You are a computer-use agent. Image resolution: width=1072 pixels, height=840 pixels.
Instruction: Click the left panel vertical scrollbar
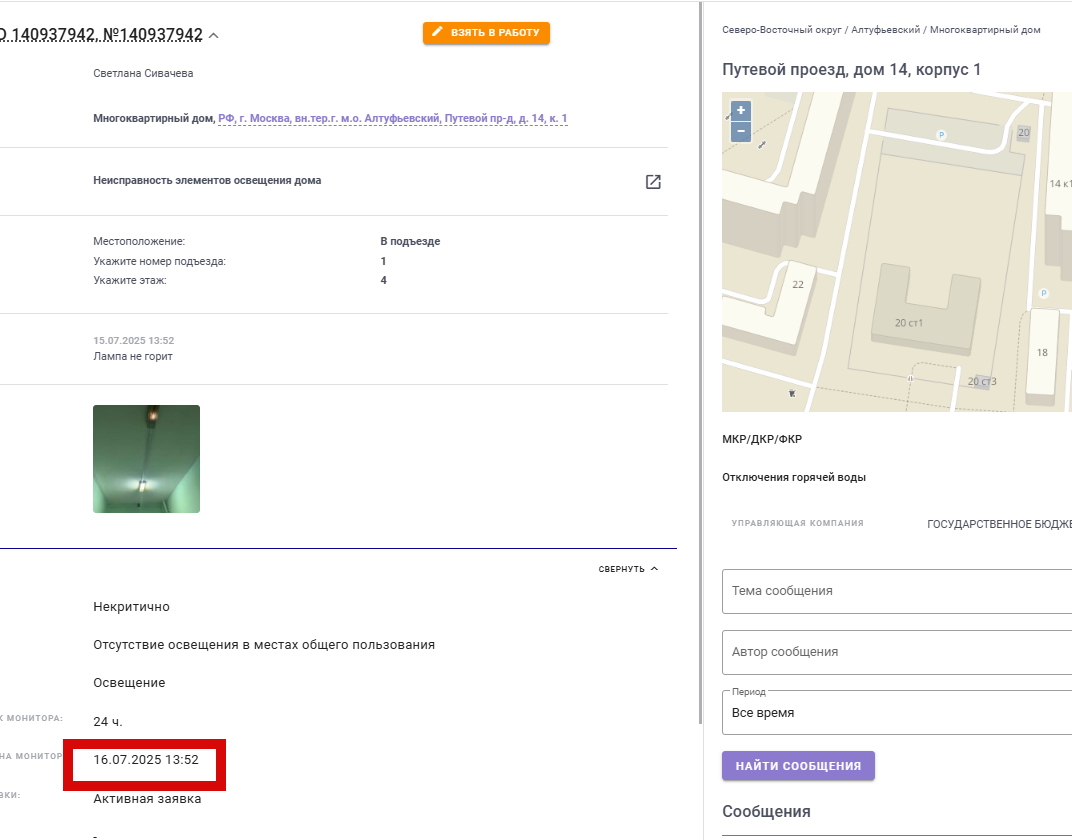700,362
